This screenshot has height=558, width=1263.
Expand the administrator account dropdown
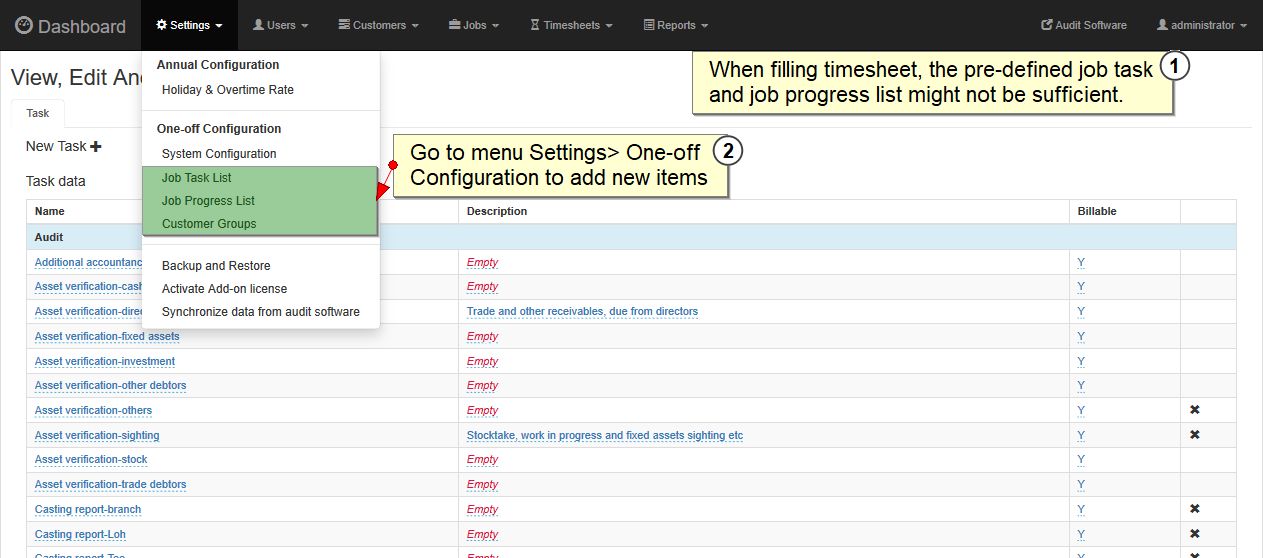click(1202, 25)
